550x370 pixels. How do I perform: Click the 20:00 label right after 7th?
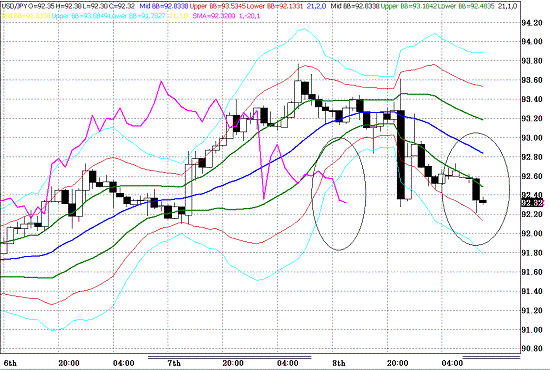[x=233, y=363]
